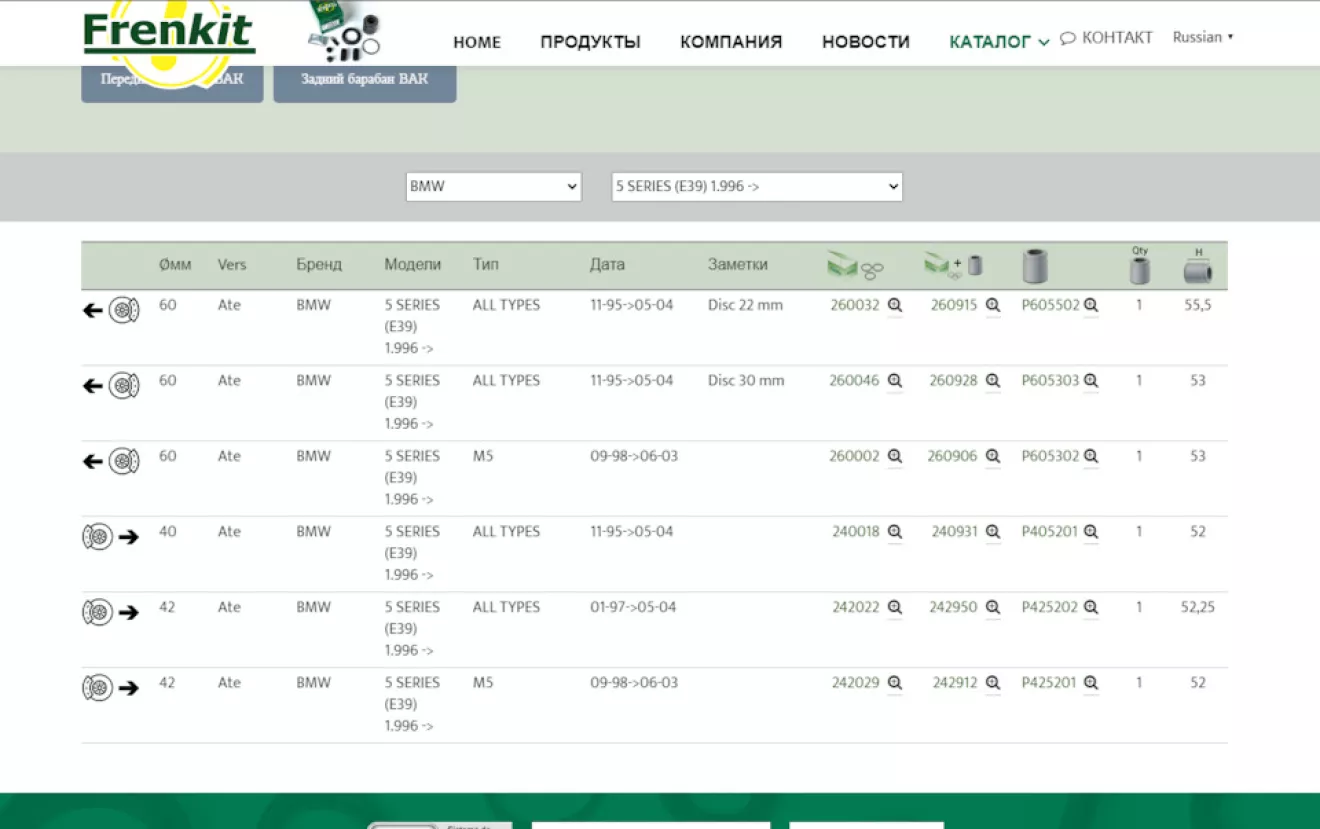This screenshot has width=1320, height=829.
Task: Click magnifier icon next to P605303
Action: coord(1091,381)
